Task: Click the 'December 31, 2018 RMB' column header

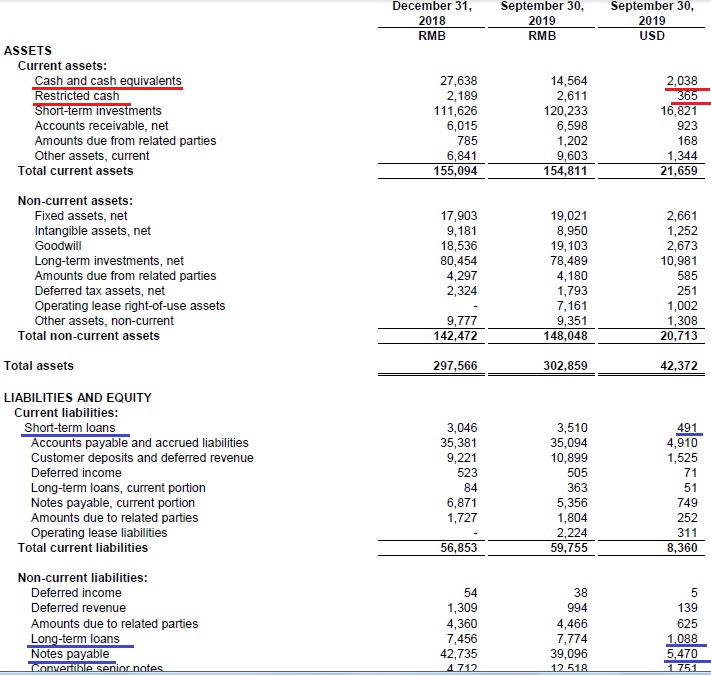Action: tap(432, 20)
